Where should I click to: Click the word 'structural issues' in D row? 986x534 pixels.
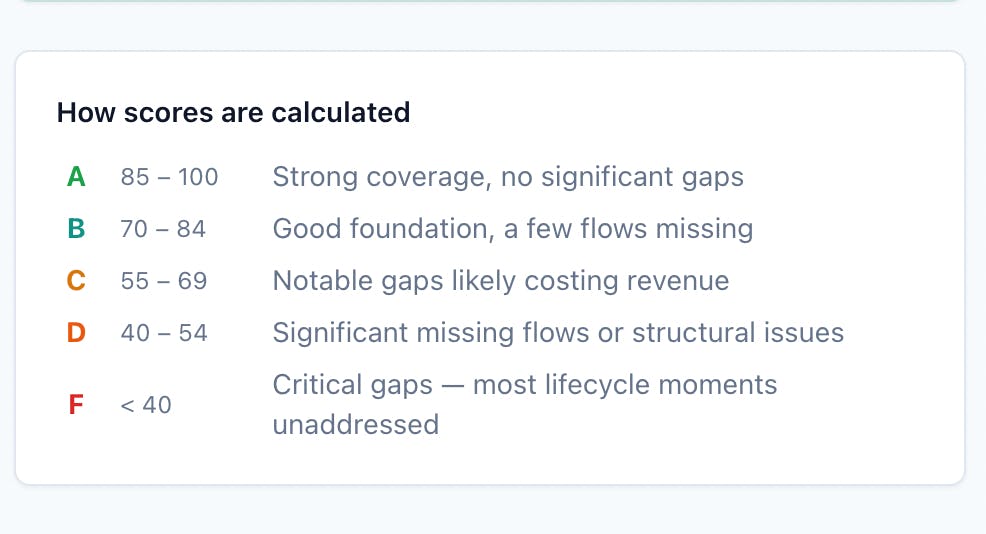738,333
